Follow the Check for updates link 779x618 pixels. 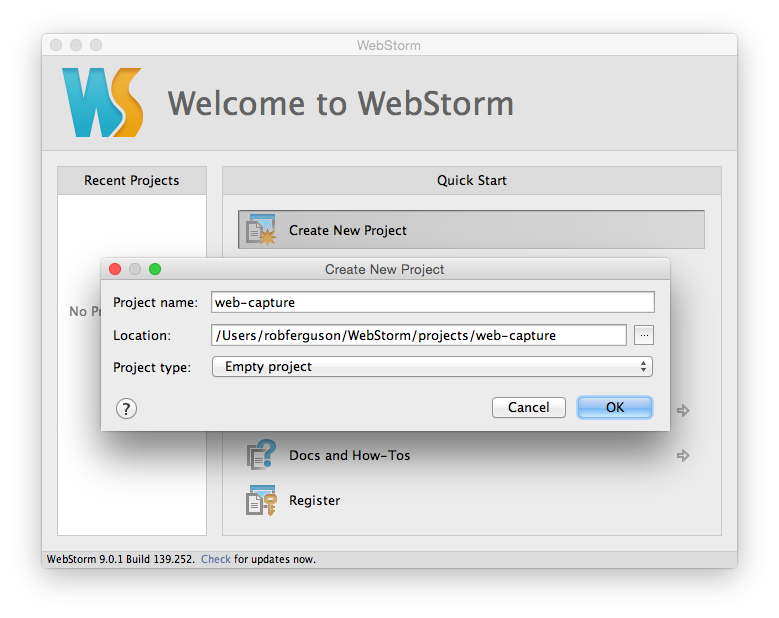(x=216, y=559)
